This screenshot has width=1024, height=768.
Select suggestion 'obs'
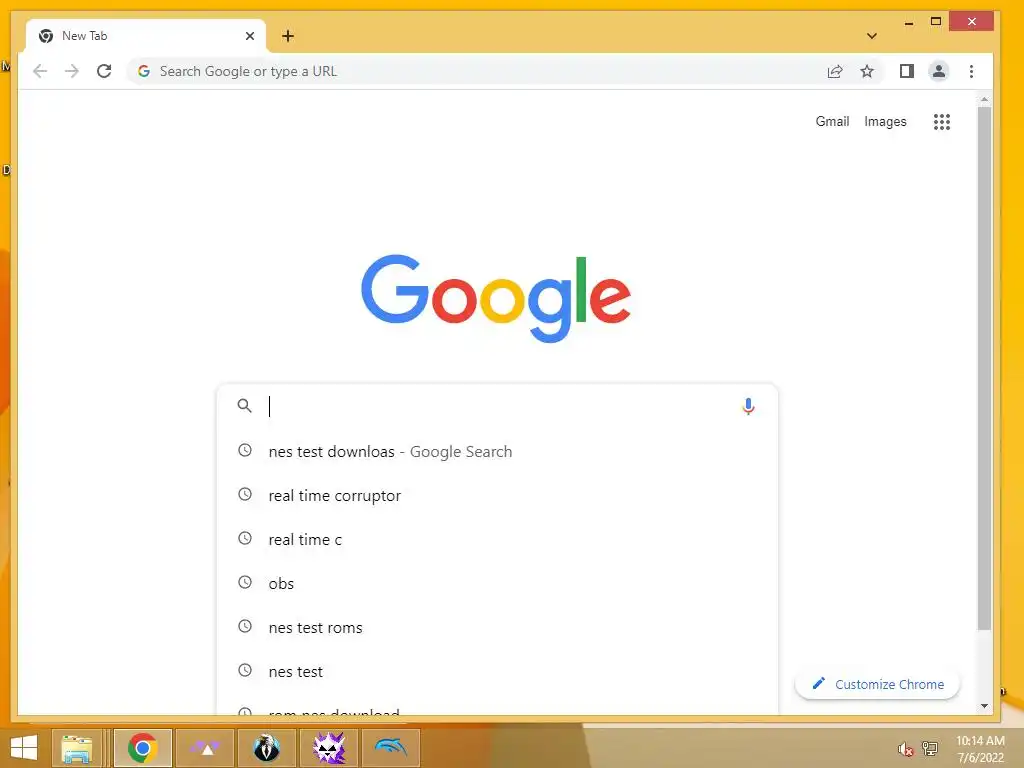(x=497, y=583)
